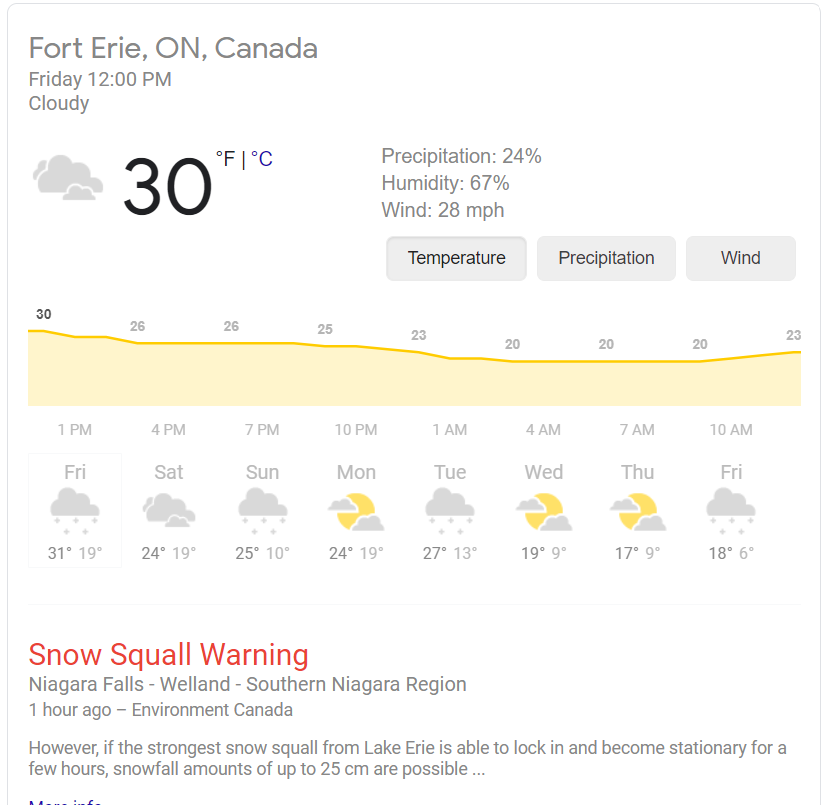
Task: Select Saturday's cloudy forecast icon
Action: (169, 509)
